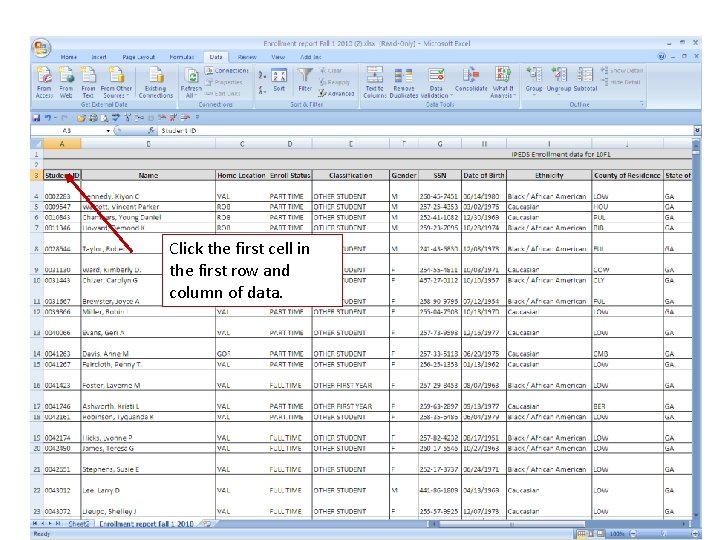This screenshot has width=720, height=540.
Task: Click the Connections icon in the ribbon
Action: pos(226,71)
